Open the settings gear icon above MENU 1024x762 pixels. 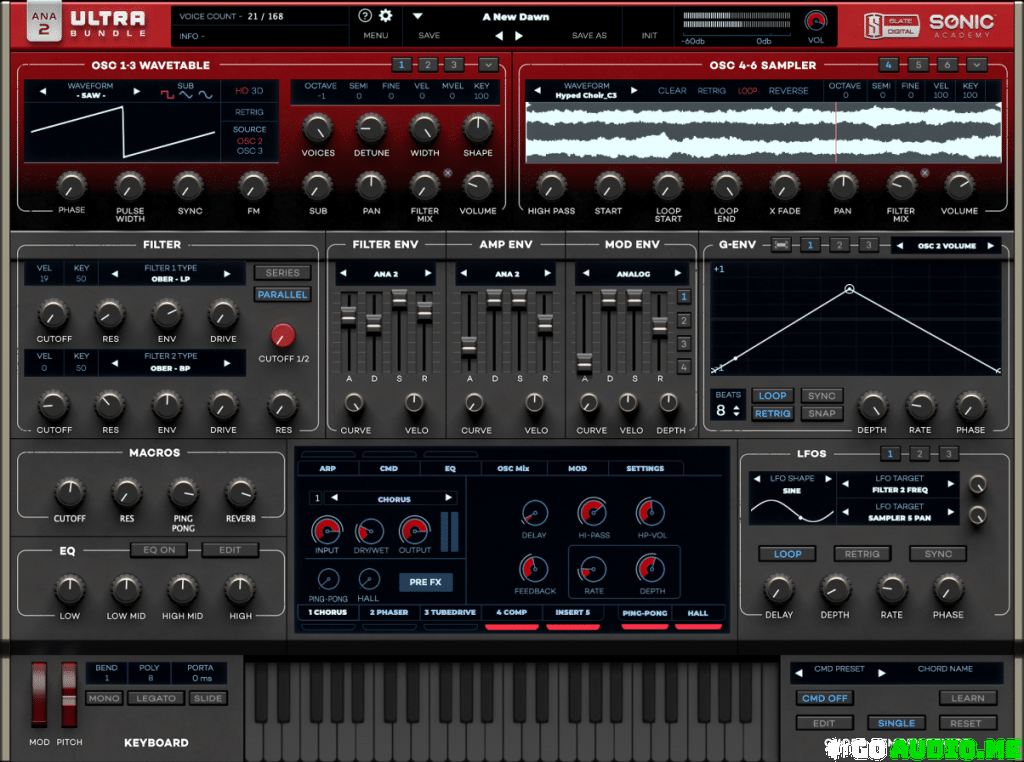click(385, 15)
